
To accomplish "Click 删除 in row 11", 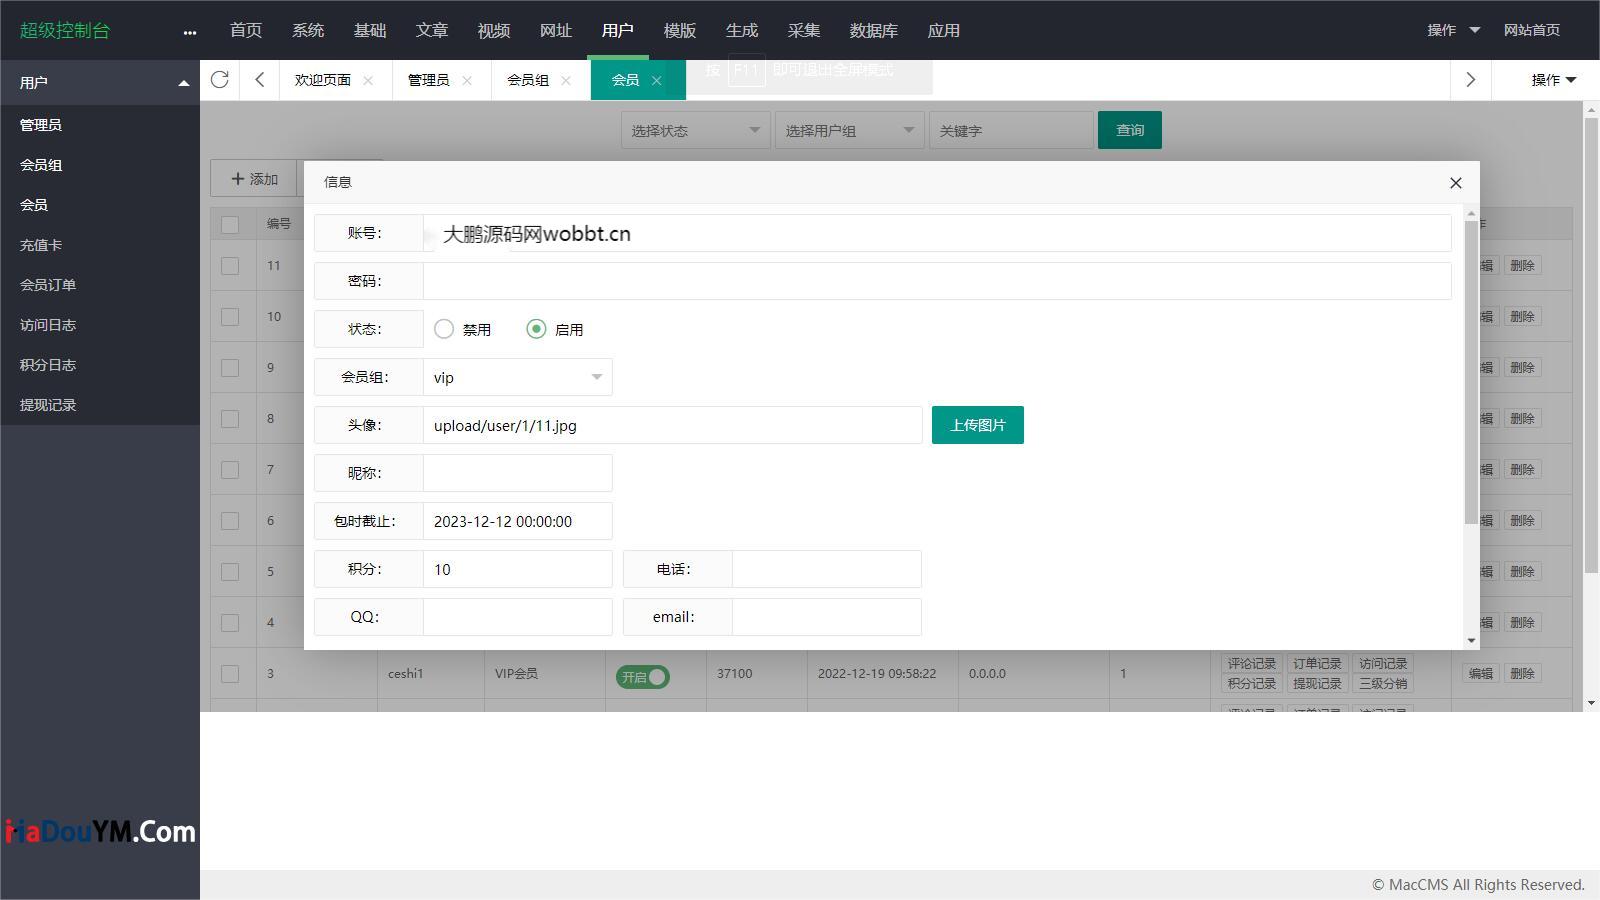I will click(1522, 266).
